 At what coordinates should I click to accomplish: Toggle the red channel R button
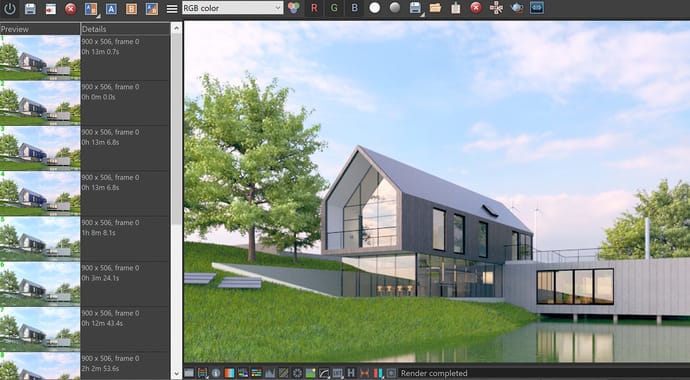314,8
